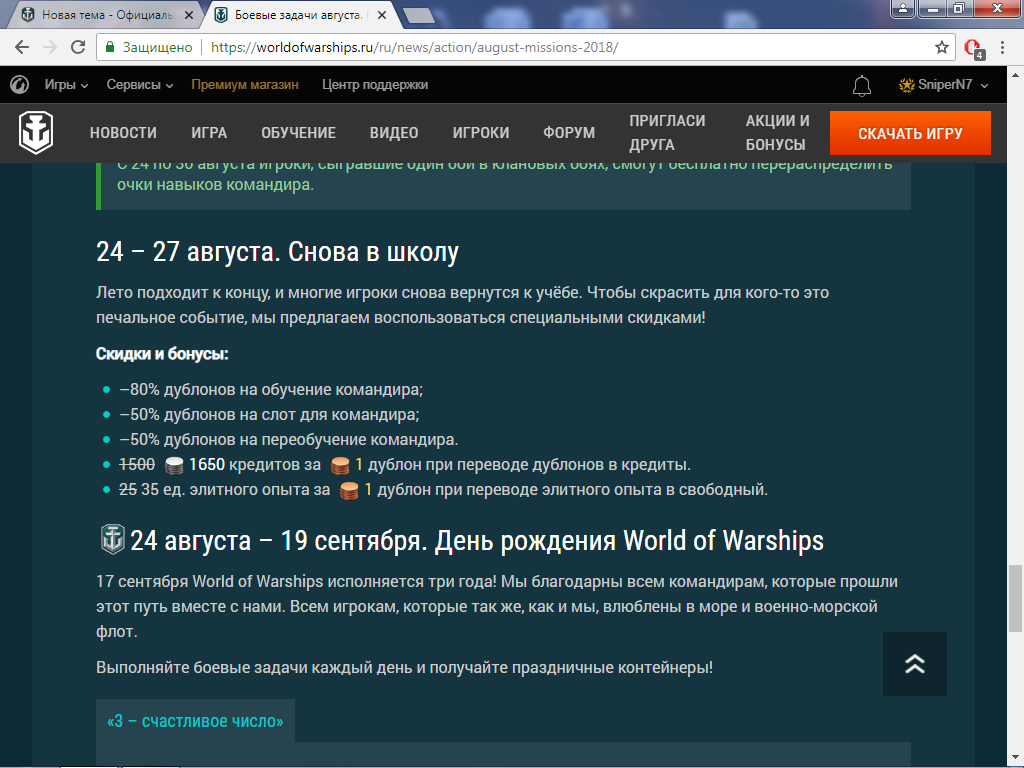Screen dimensions: 1024x768
Task: Close the 'Новая тема' browser tab
Action: 189,15
